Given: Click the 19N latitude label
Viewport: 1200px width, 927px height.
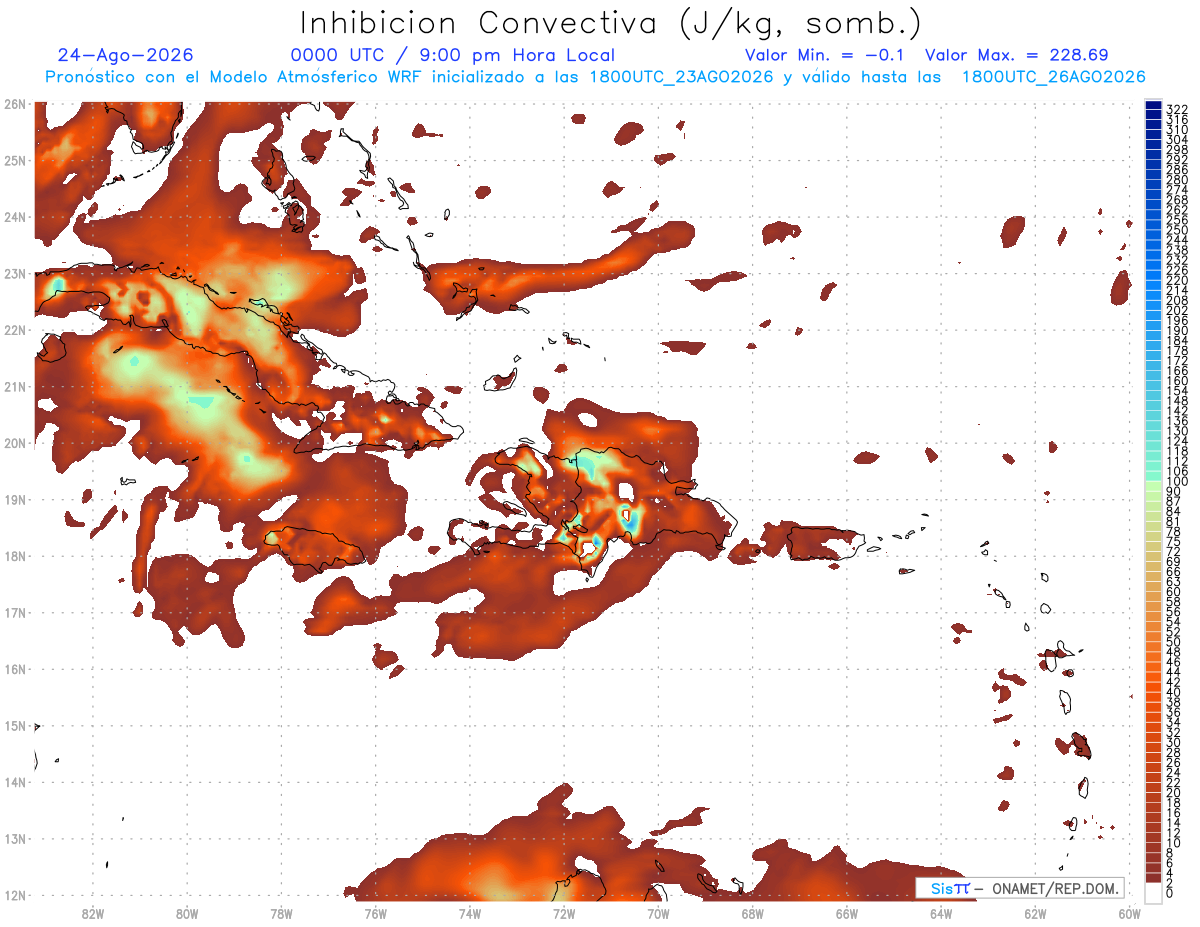Looking at the screenshot, I should [x=15, y=499].
